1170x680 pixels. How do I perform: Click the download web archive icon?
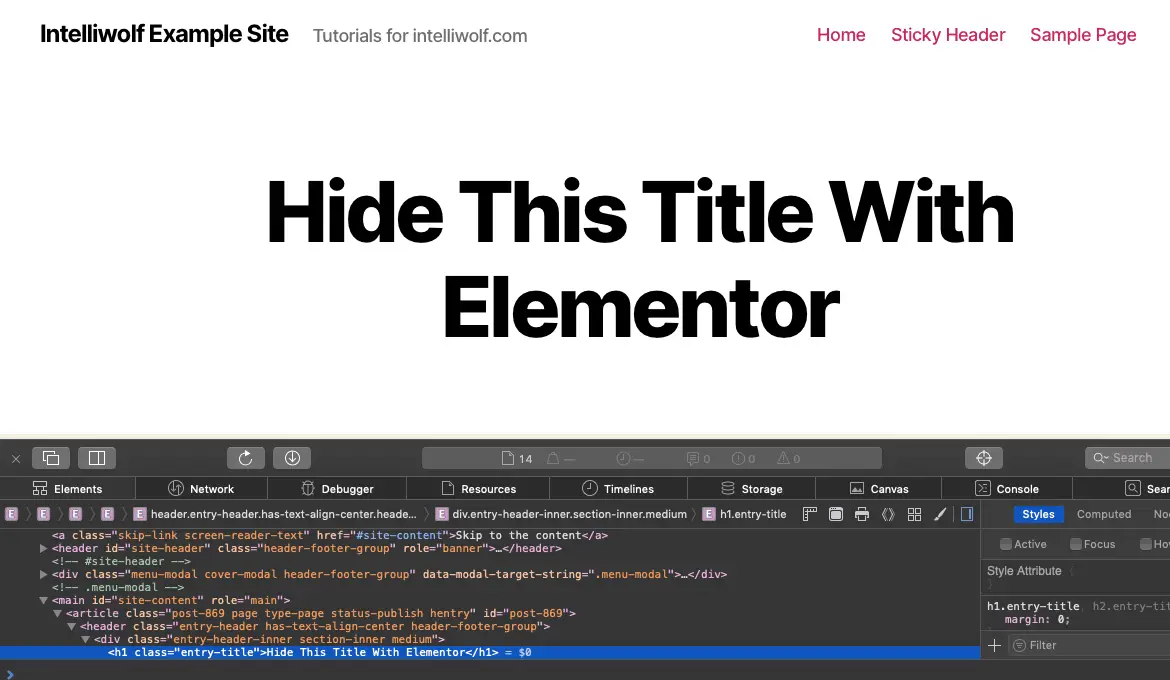point(292,457)
